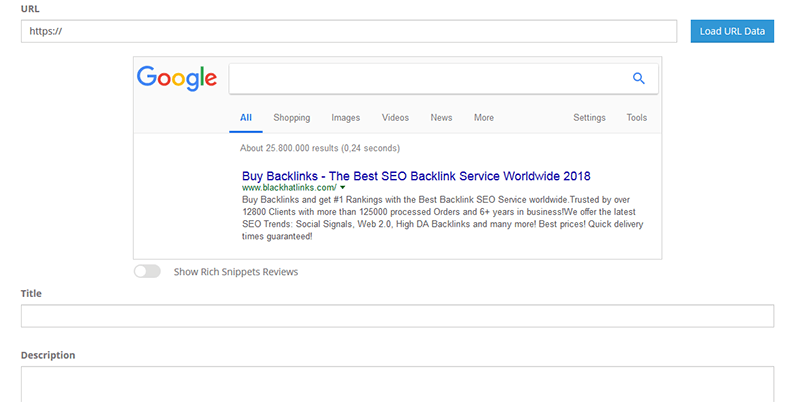The image size is (800, 402).
Task: Focus the URL input field
Action: tap(349, 31)
